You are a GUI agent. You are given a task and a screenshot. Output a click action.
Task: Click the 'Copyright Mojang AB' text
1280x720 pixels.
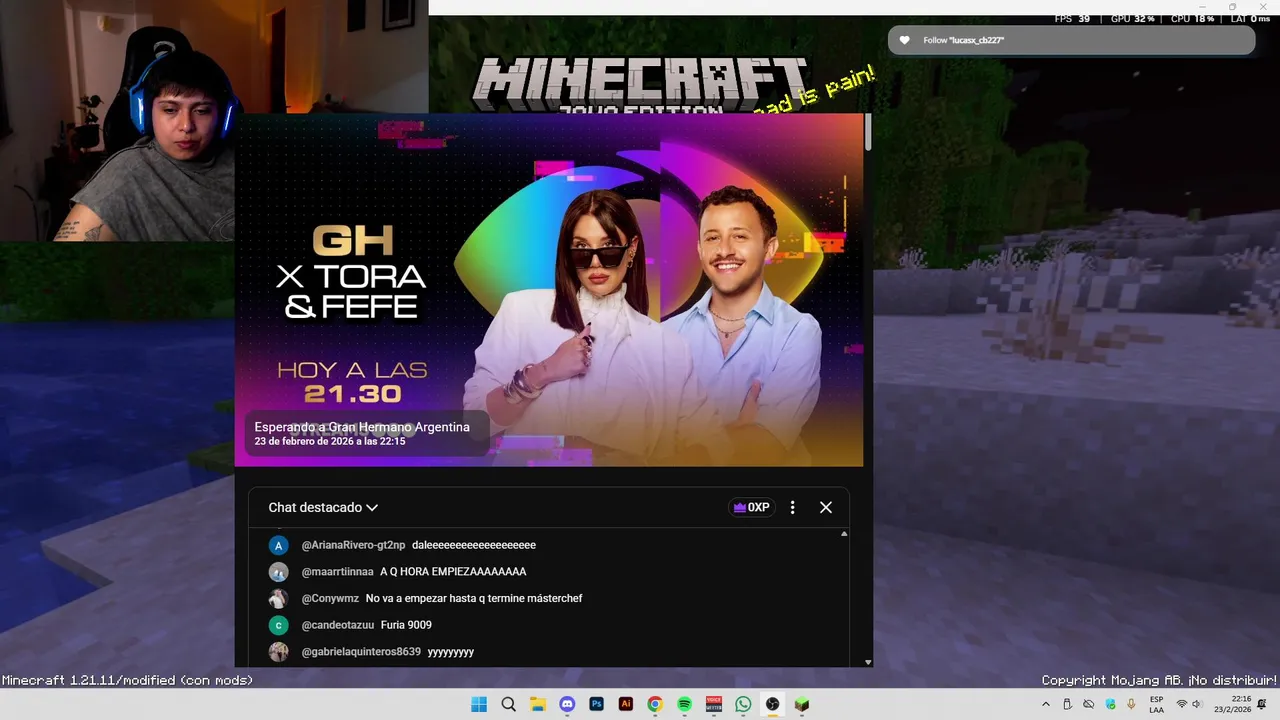click(x=1159, y=680)
